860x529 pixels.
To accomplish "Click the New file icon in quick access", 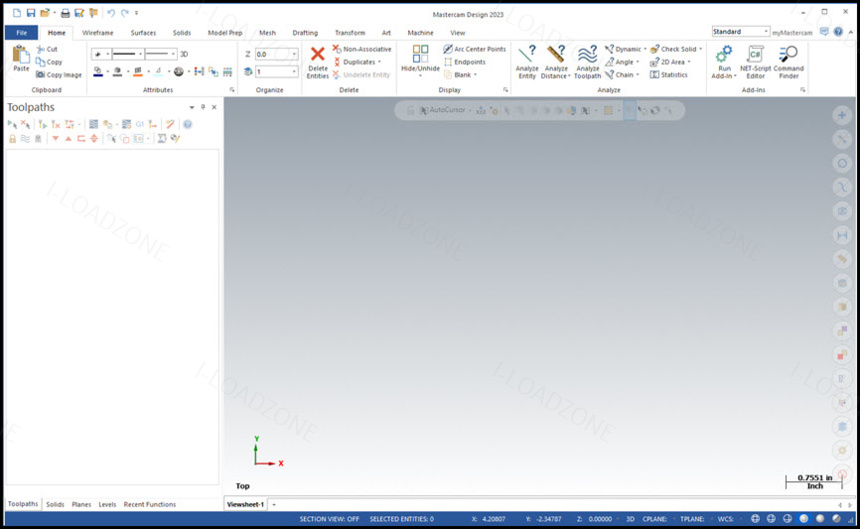I will click(16, 13).
